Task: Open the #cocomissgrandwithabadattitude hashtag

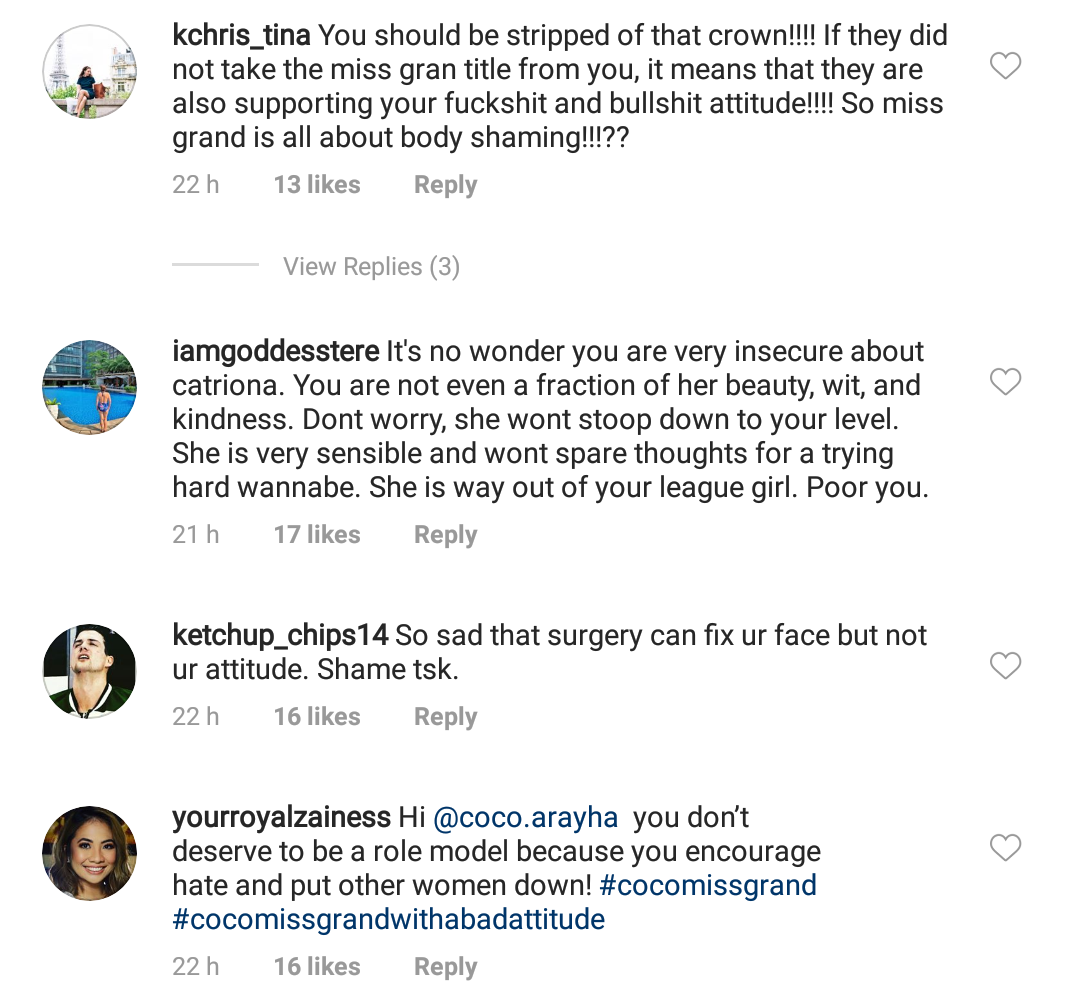Action: (389, 919)
